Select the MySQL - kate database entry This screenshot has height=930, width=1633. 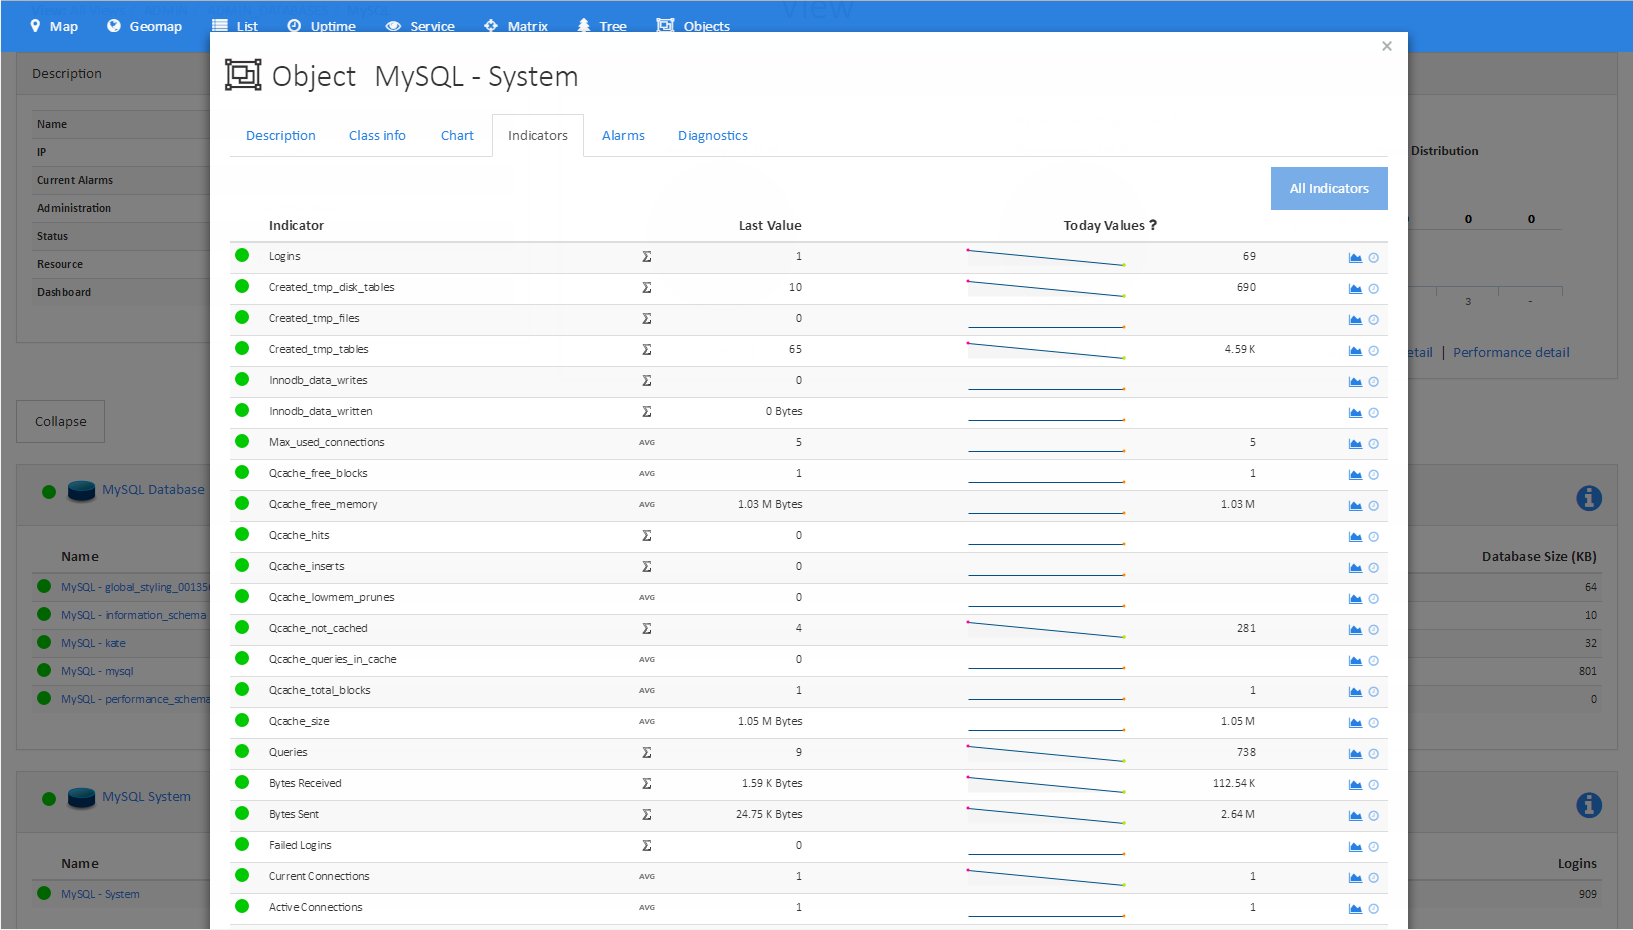[93, 643]
